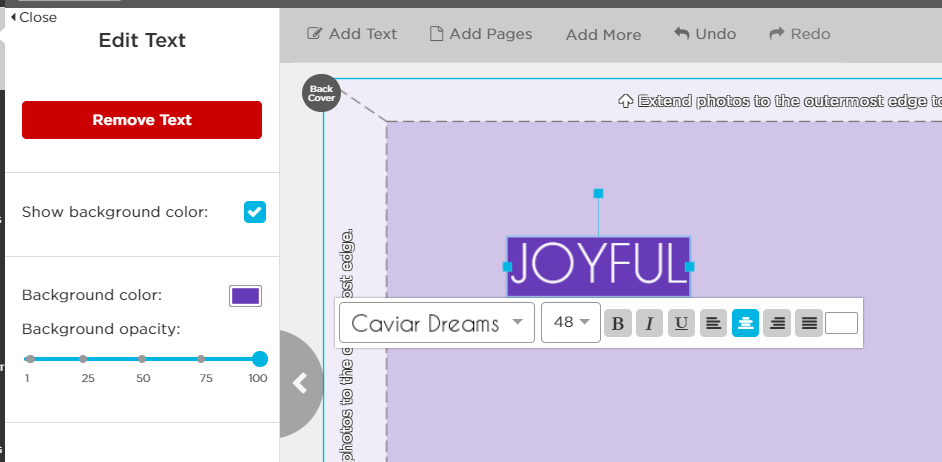Toggle underline formatting
Image resolution: width=942 pixels, height=462 pixels.
pos(681,323)
